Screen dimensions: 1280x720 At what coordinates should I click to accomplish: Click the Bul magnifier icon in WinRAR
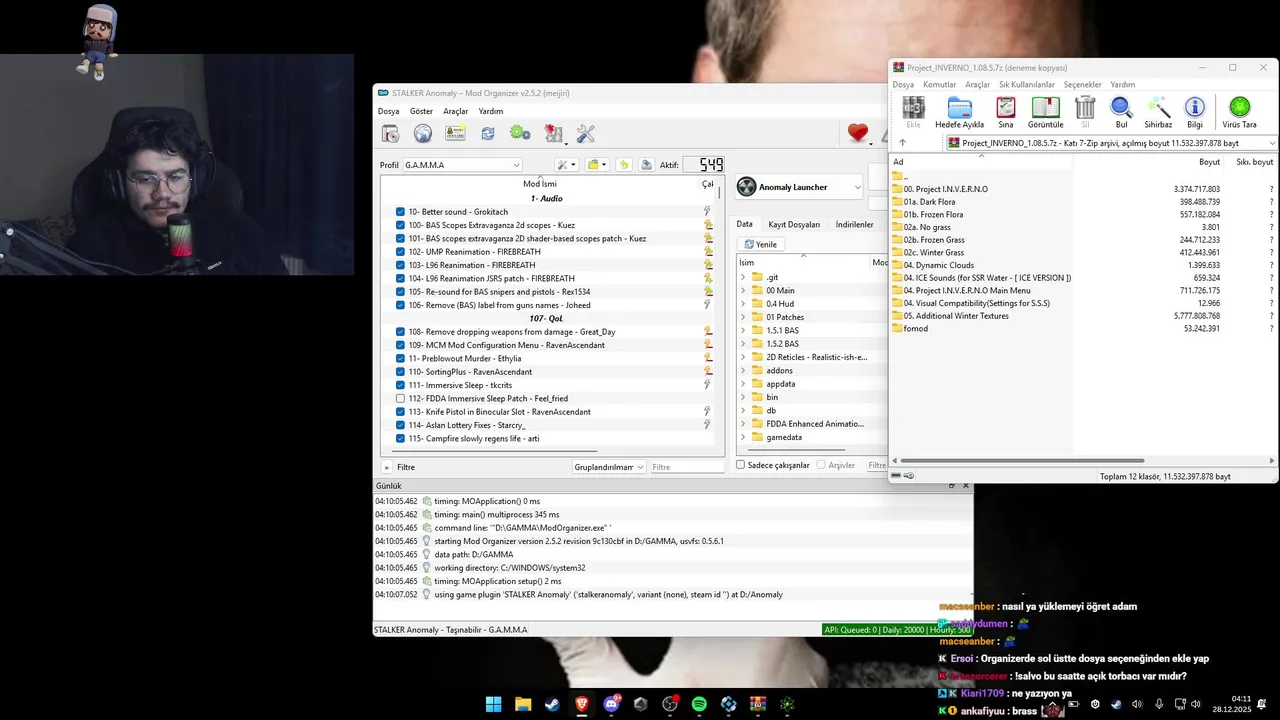[x=1122, y=111]
